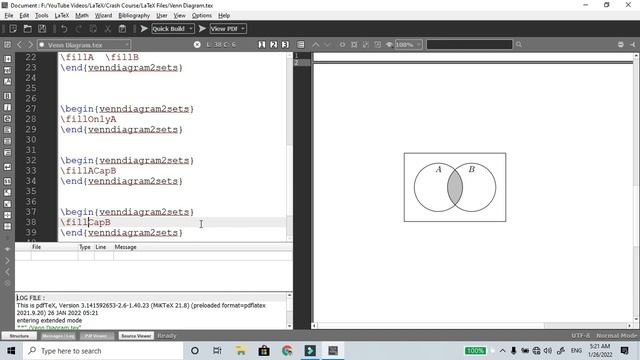This screenshot has width=640, height=360.
Task: Open the Quick Build command dropdown
Action: [x=173, y=29]
